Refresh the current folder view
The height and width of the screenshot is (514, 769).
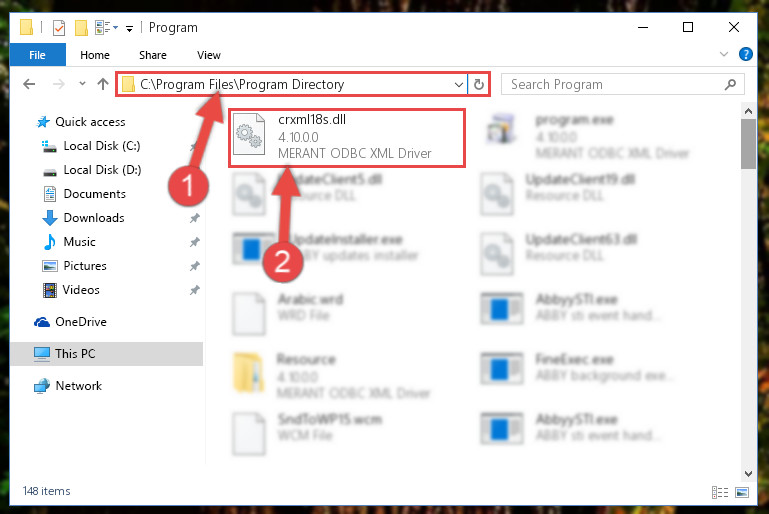[x=479, y=84]
